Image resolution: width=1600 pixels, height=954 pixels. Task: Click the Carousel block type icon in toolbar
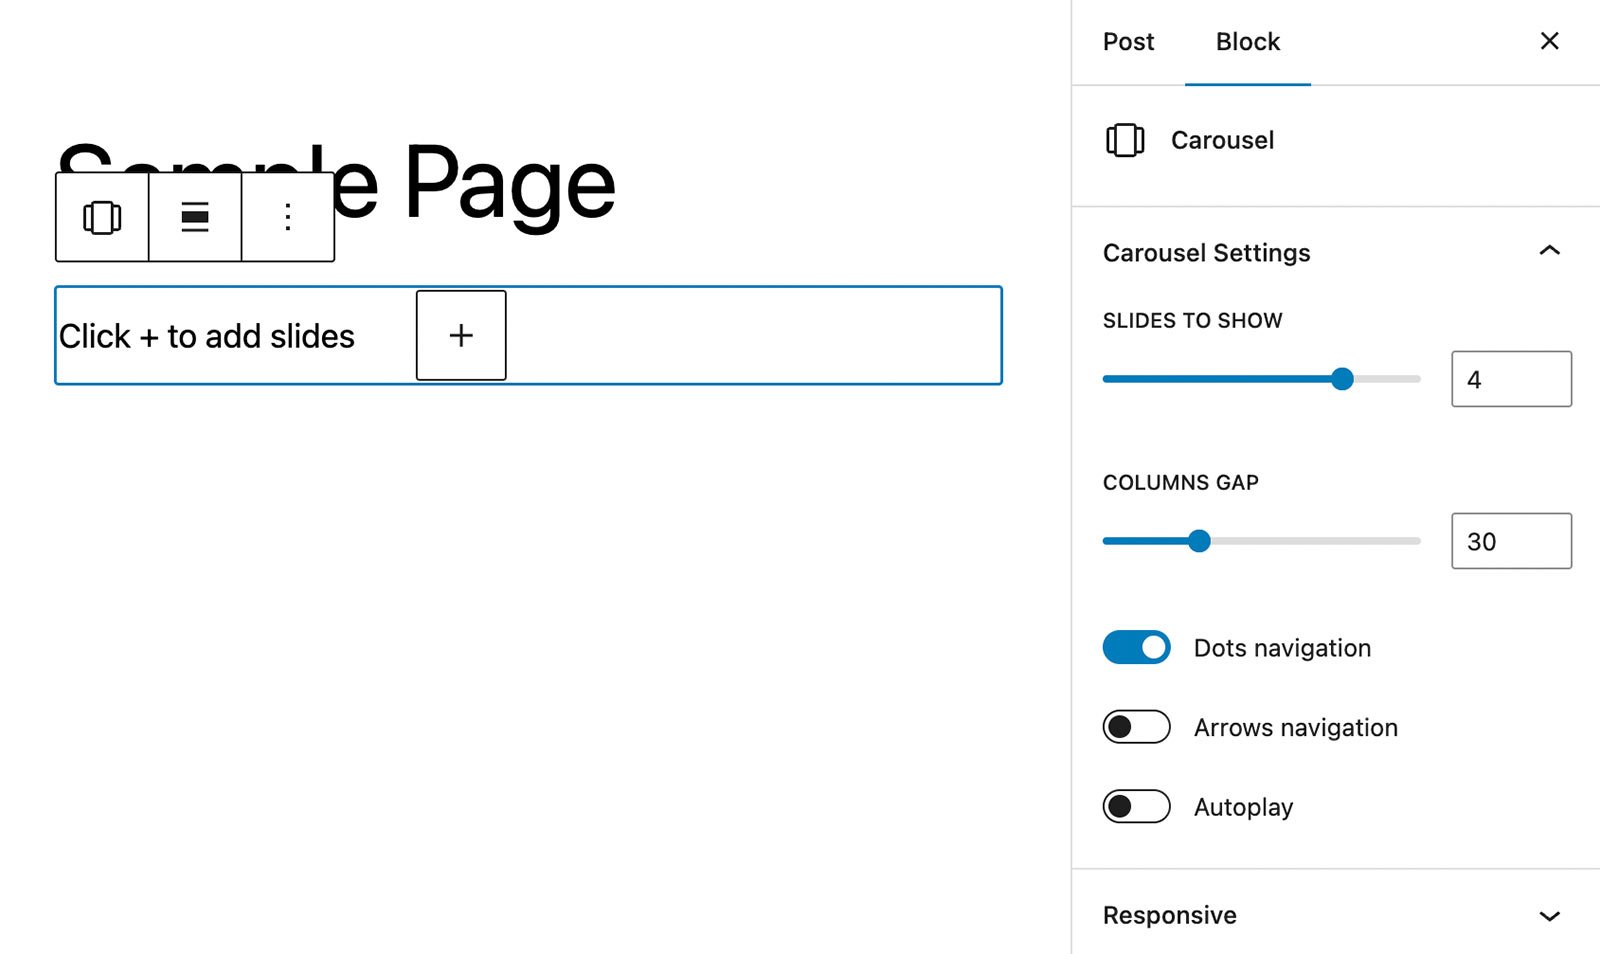click(102, 217)
